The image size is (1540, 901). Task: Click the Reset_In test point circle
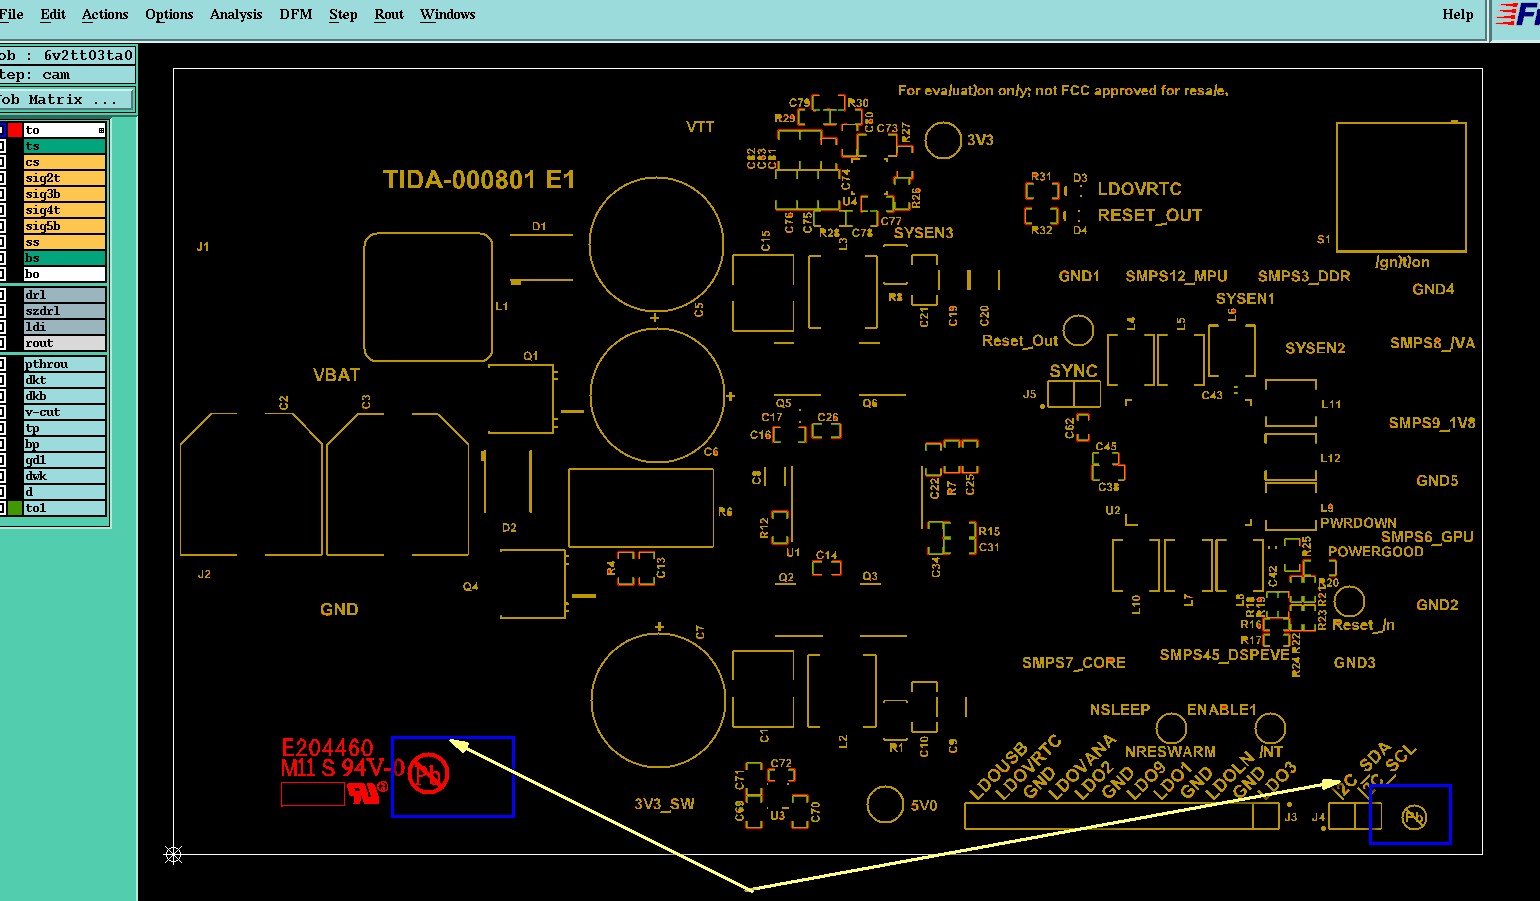[1349, 601]
